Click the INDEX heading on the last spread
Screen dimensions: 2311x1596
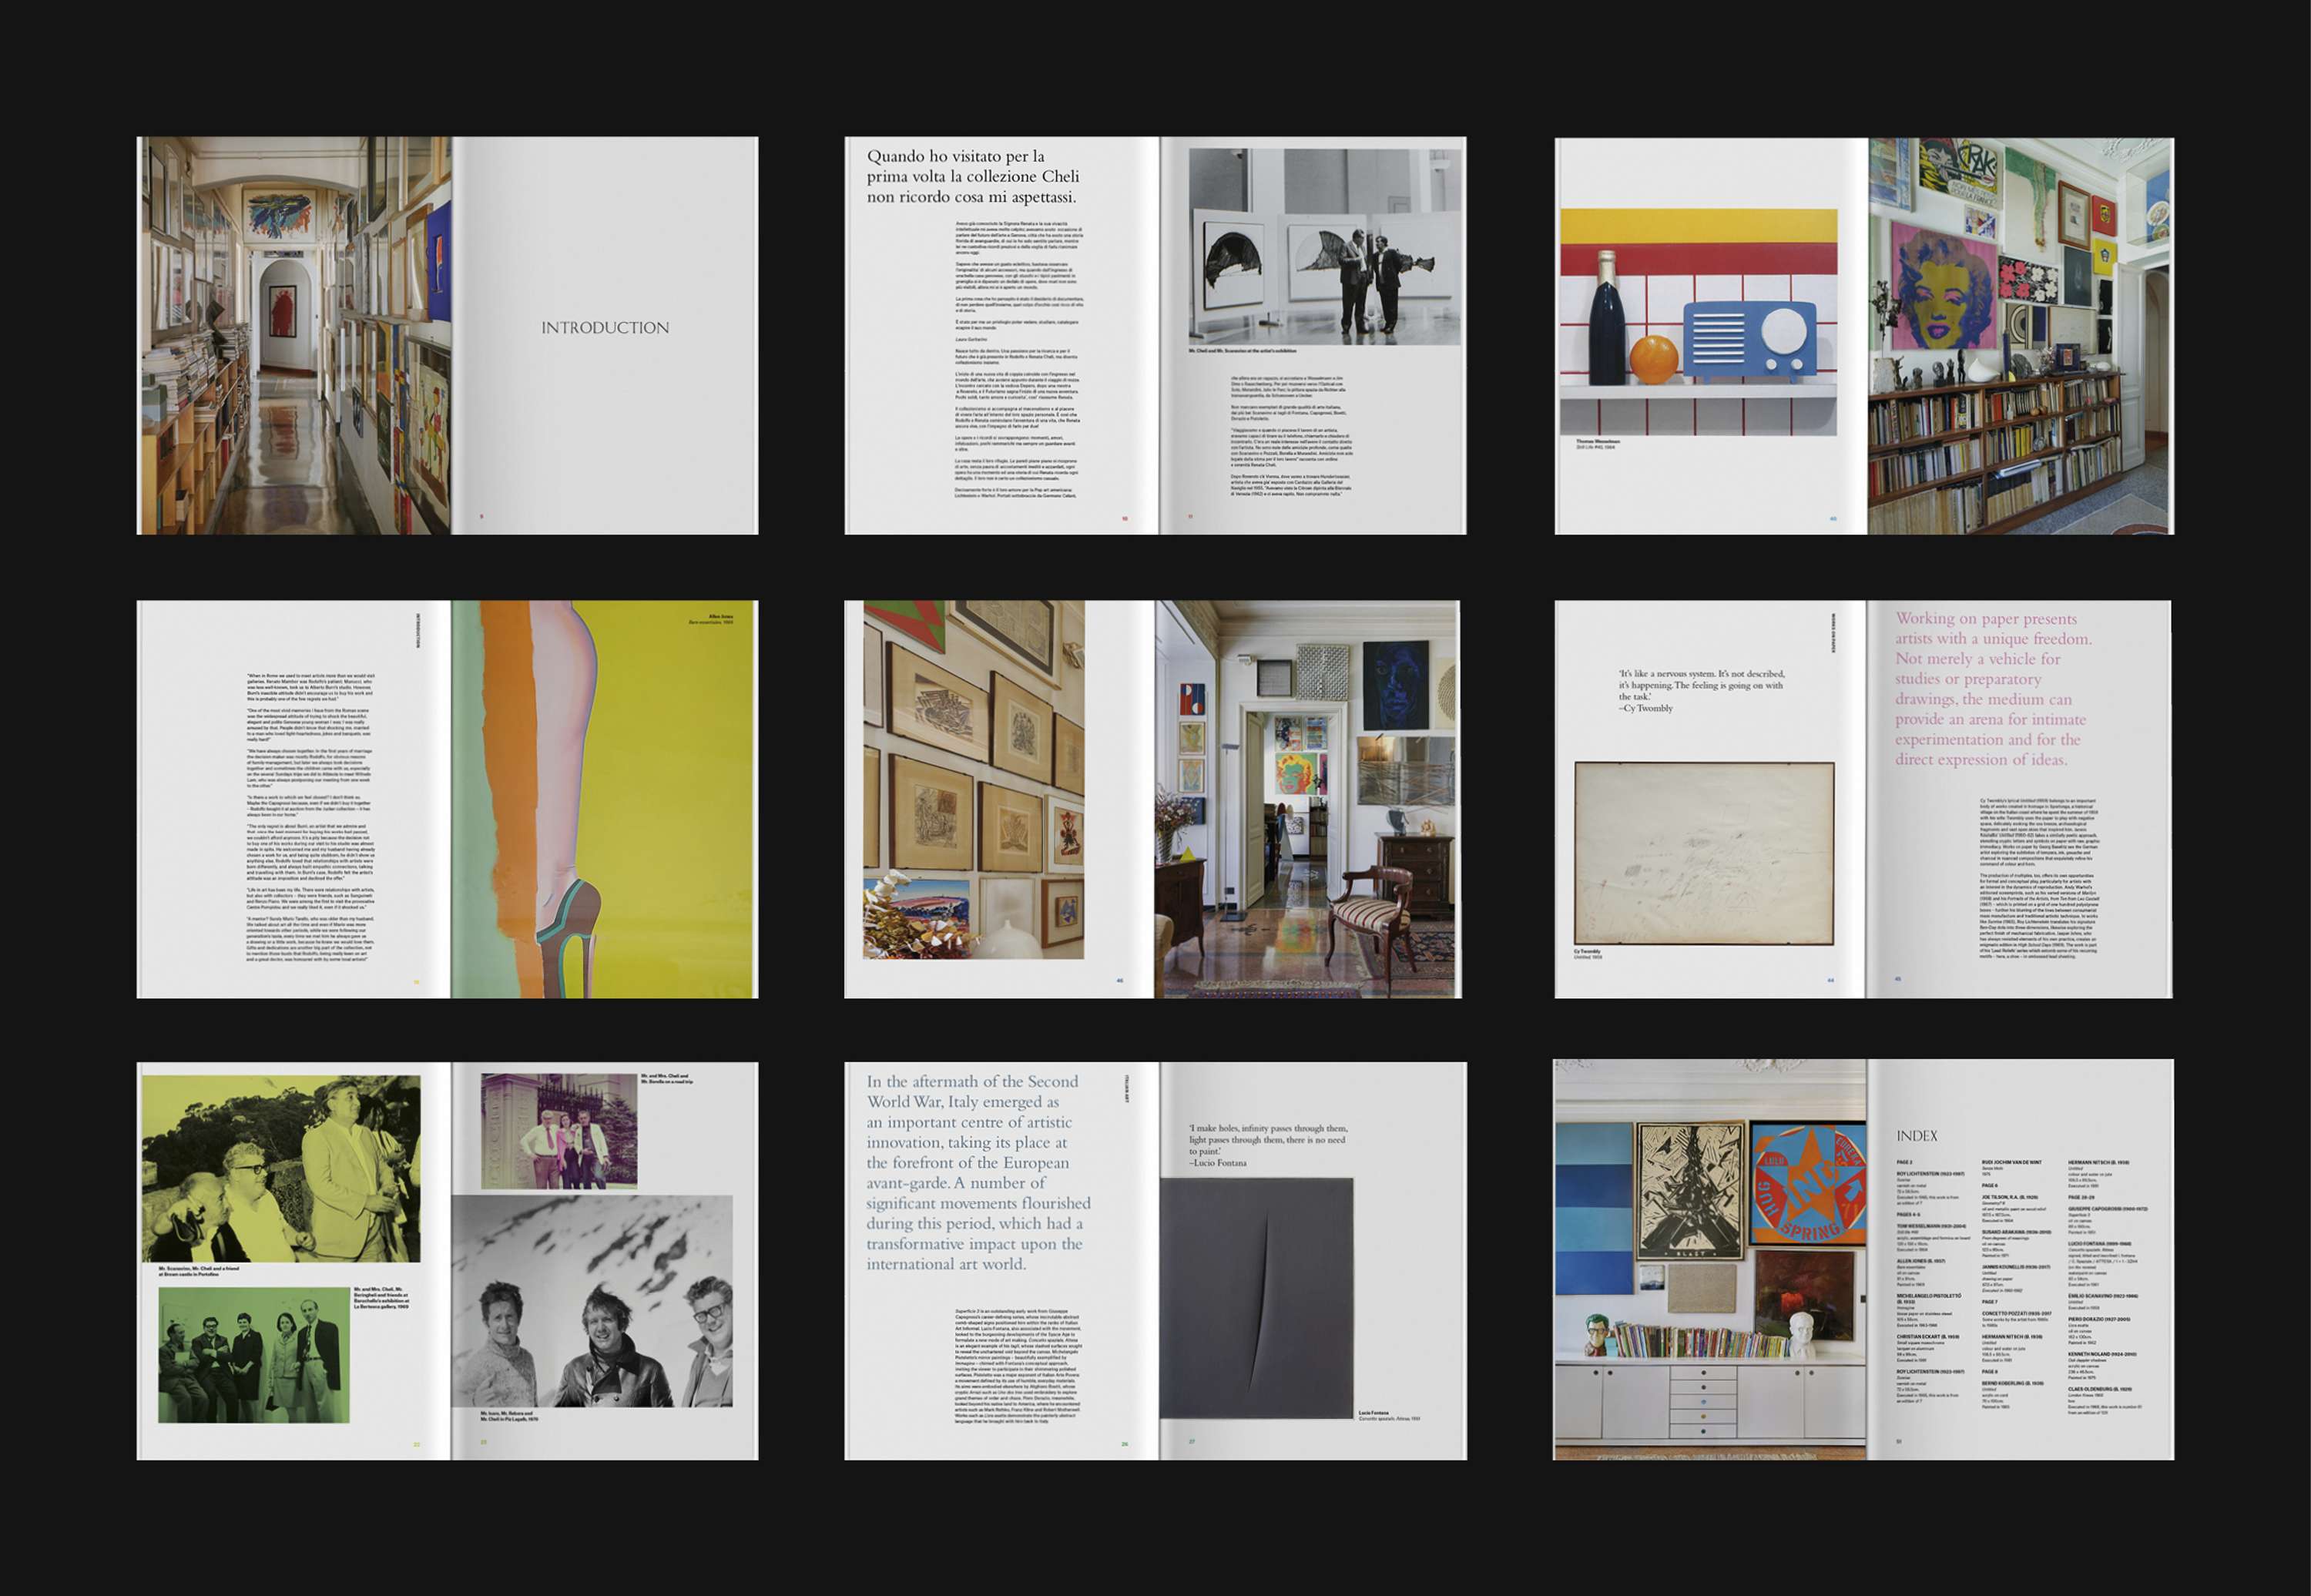coord(1916,1136)
